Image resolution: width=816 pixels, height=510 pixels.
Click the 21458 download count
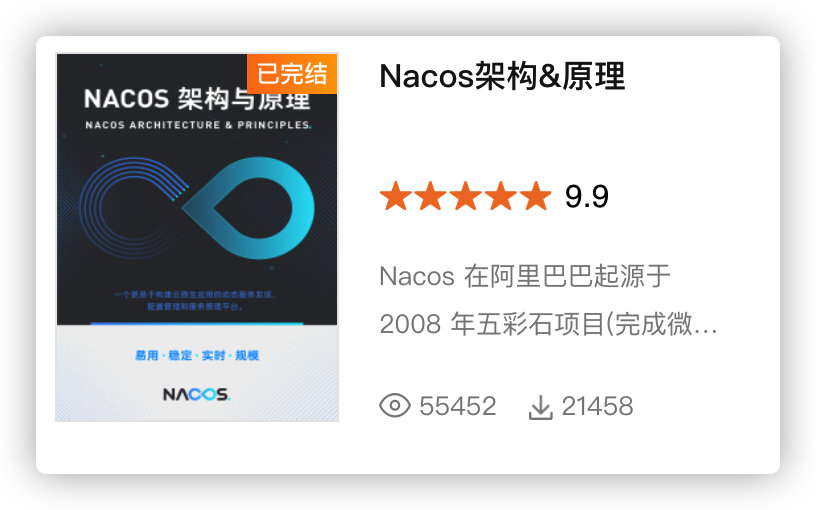click(597, 406)
